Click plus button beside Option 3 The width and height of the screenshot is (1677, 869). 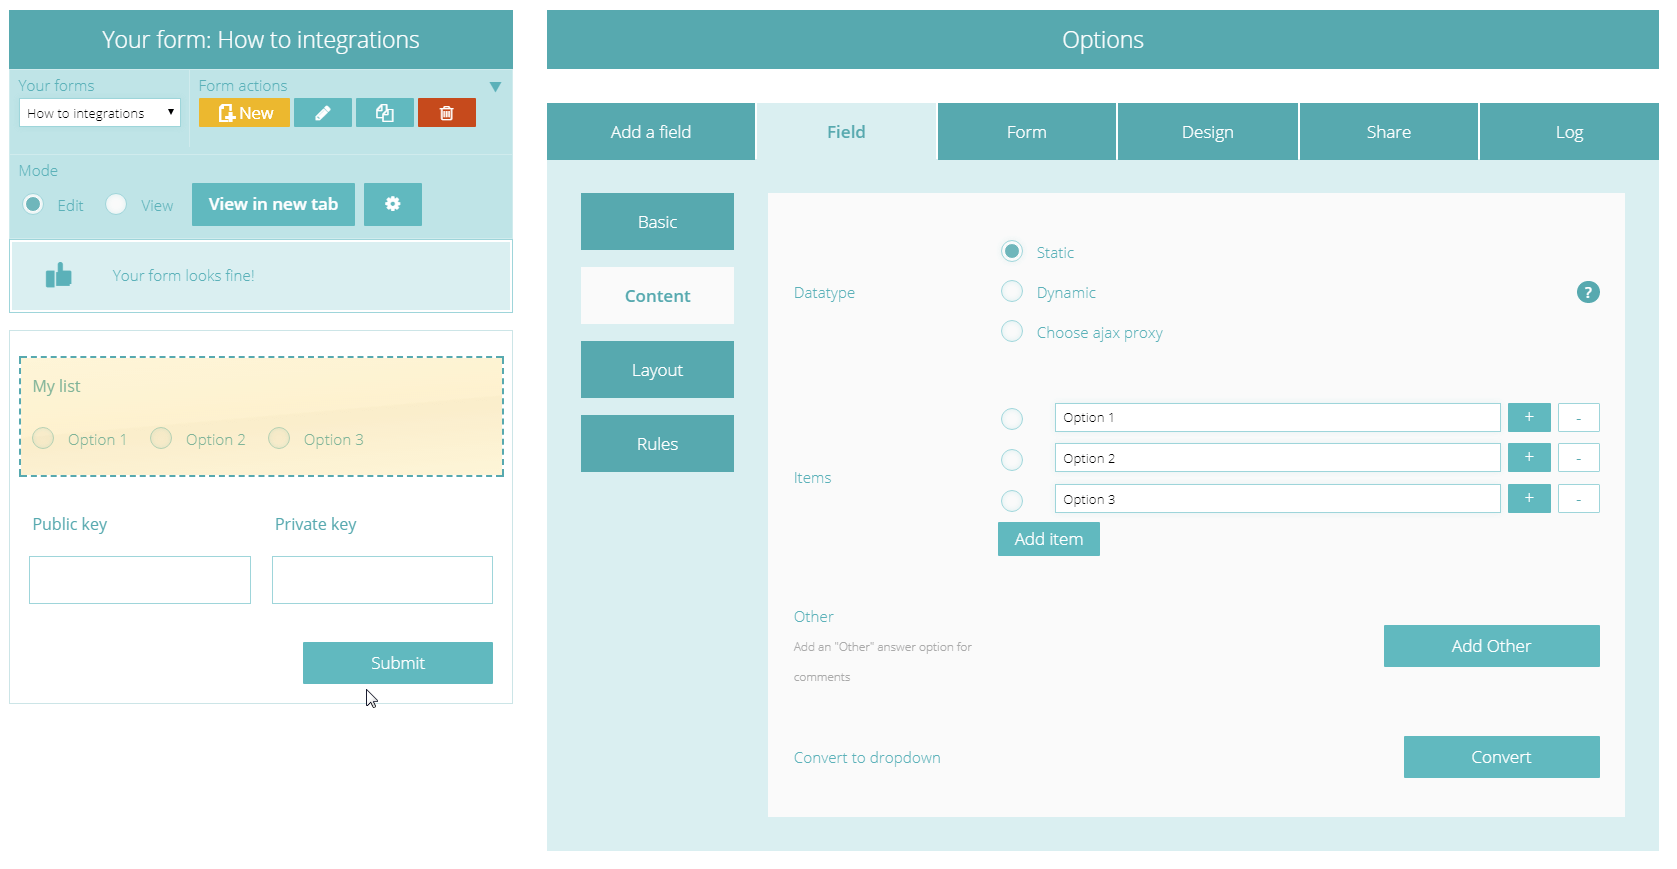pos(1529,499)
